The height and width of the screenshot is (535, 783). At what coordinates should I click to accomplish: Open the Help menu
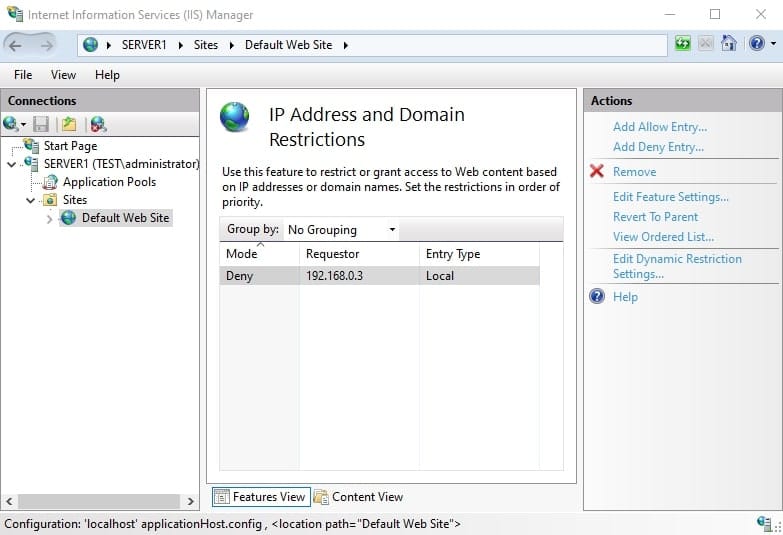pyautogui.click(x=107, y=75)
